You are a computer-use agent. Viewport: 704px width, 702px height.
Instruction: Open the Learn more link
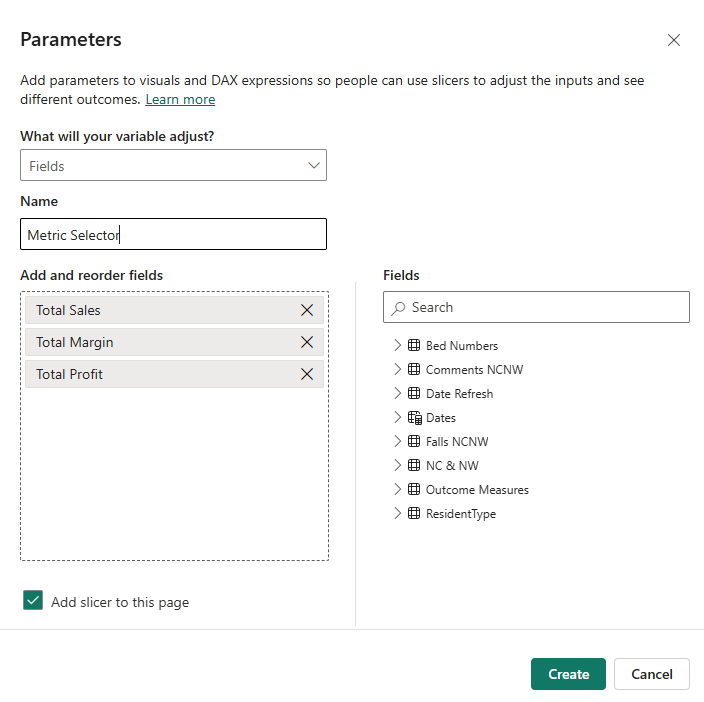tap(180, 99)
